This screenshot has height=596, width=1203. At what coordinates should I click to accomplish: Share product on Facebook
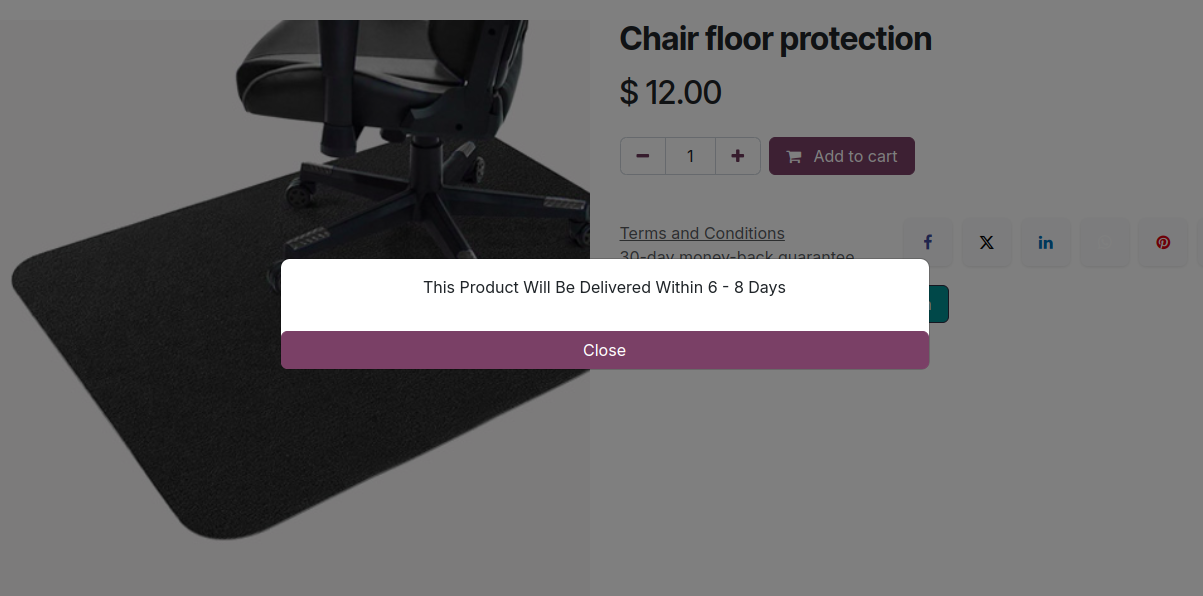pos(927,243)
